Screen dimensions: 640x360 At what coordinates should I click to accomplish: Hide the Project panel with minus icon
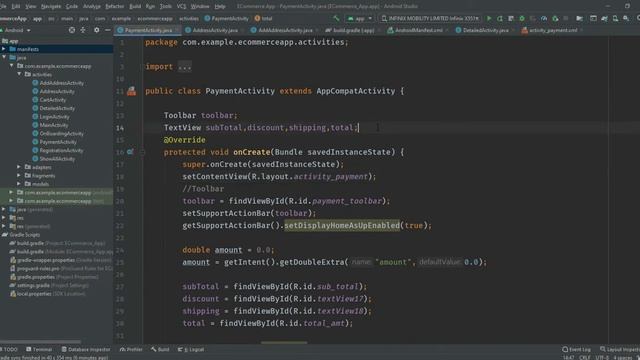click(x=107, y=30)
